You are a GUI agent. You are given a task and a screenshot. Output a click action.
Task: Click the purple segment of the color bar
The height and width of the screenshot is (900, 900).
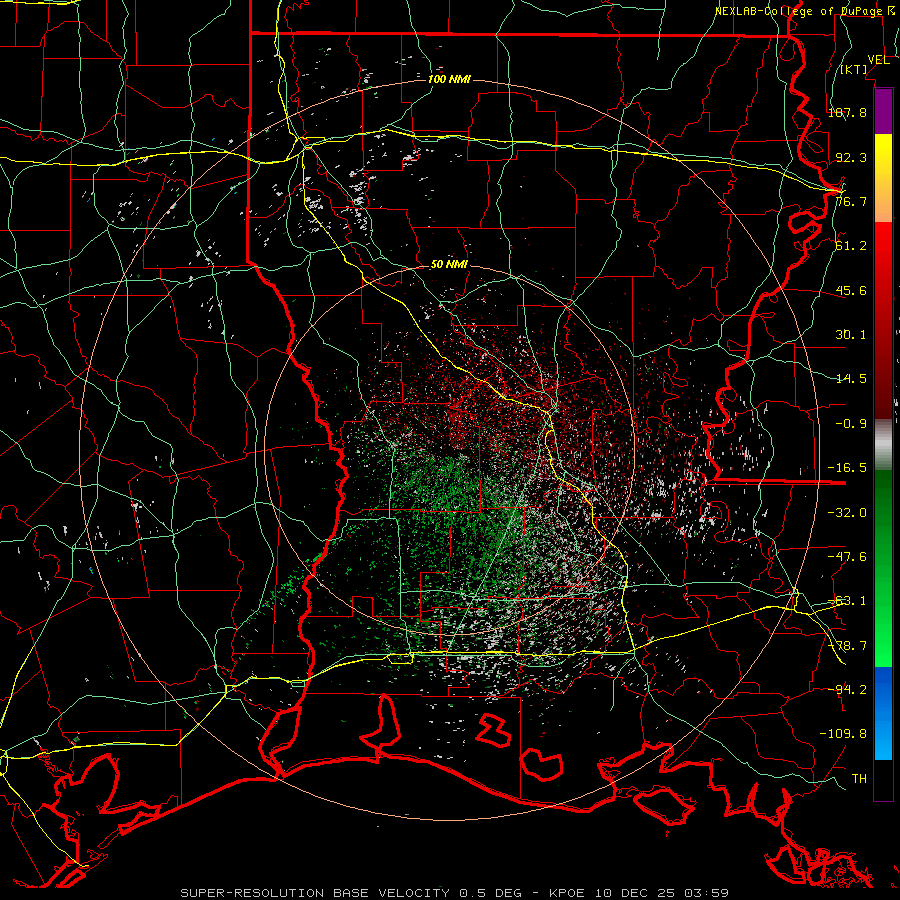tap(883, 111)
